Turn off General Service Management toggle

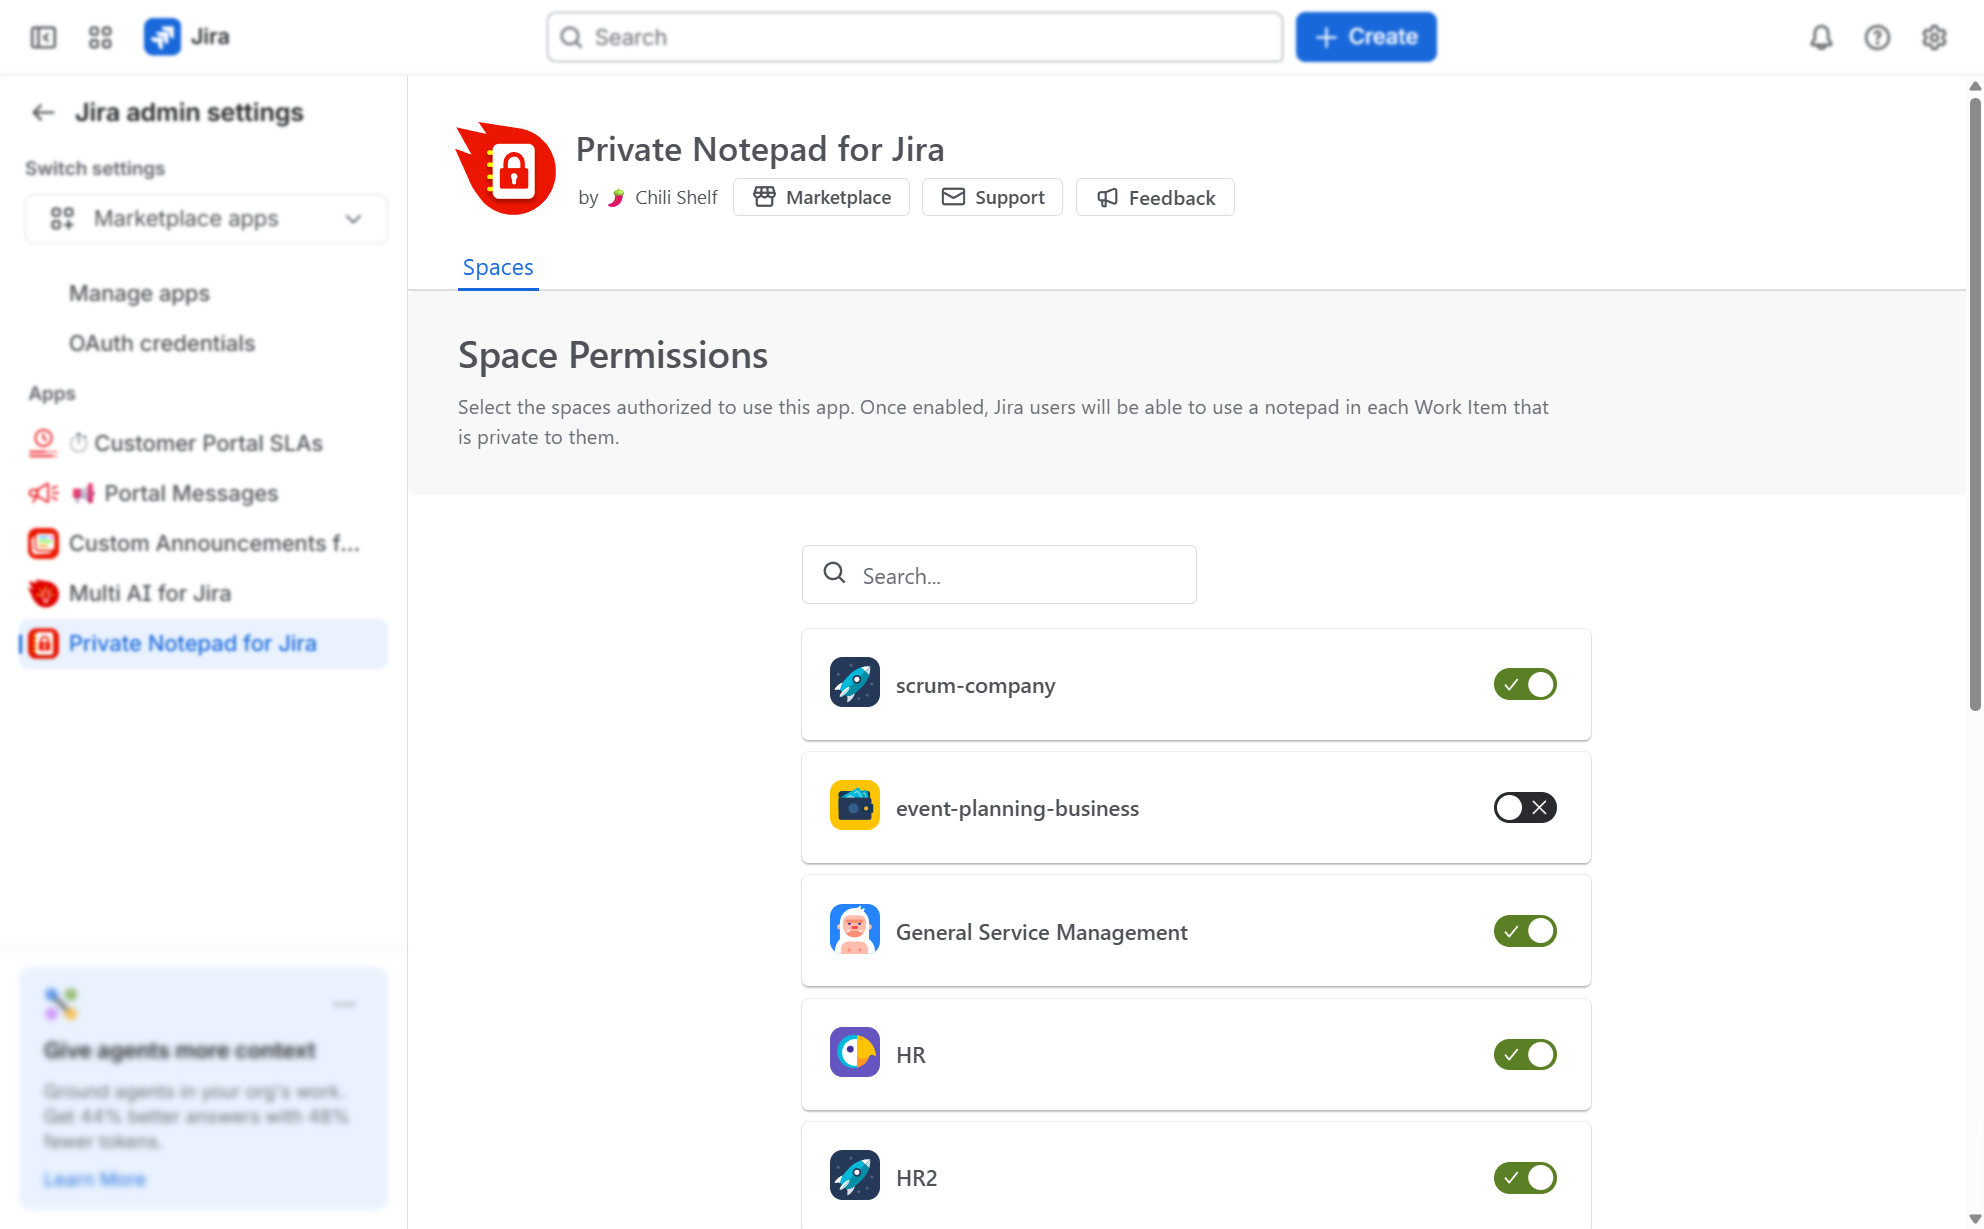[x=1525, y=931]
